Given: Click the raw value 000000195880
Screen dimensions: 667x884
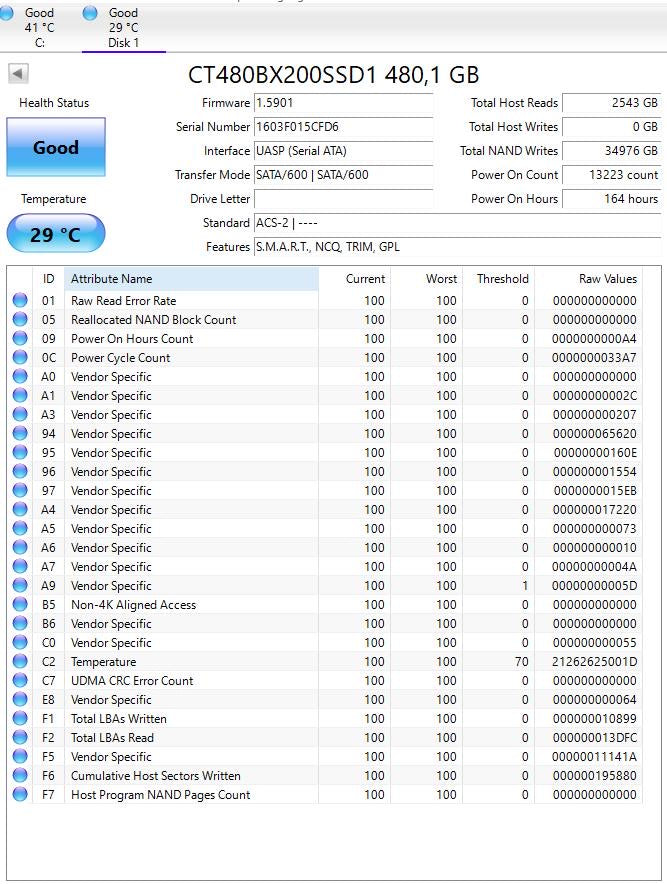Looking at the screenshot, I should pos(594,776).
